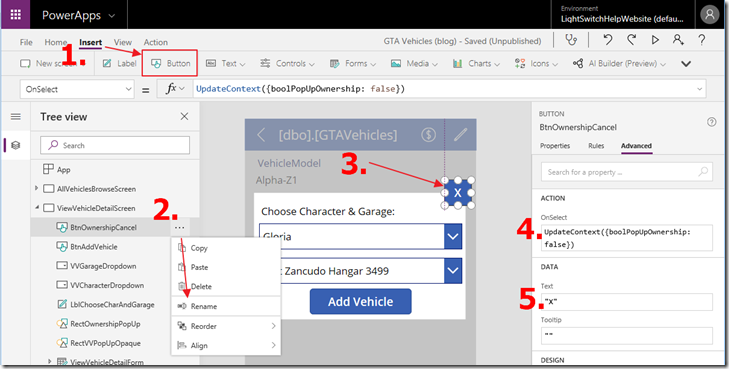The height and width of the screenshot is (369, 729).
Task: Click the Undo arrow icon
Action: pyautogui.click(x=607, y=40)
